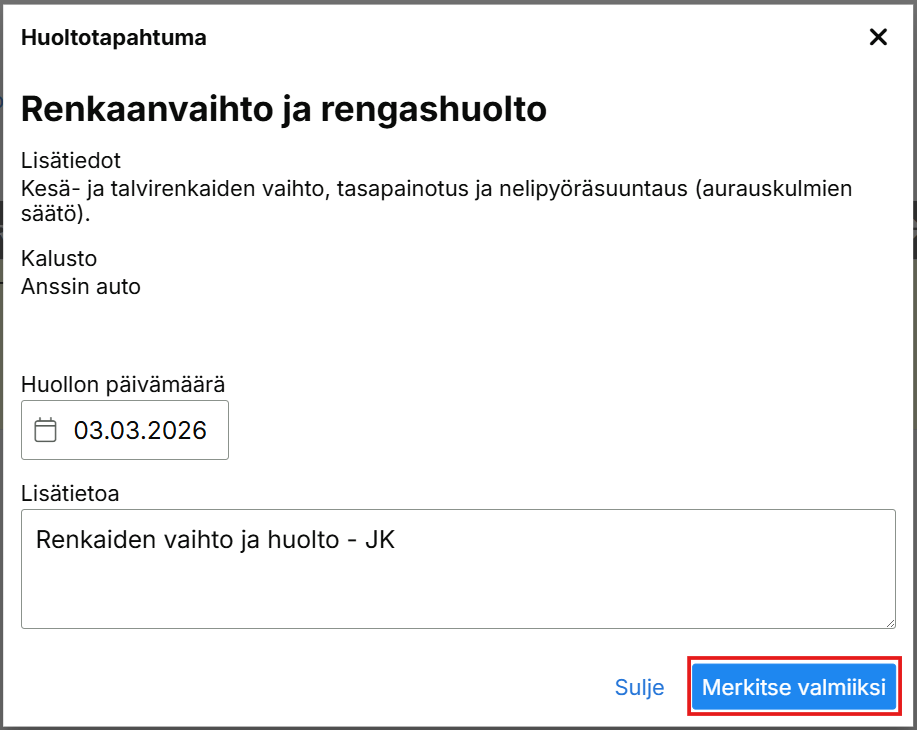Viewport: 917px width, 730px height.
Task: Click the Renkaanvaihto ja rengashuolto heading
Action: coord(283,109)
